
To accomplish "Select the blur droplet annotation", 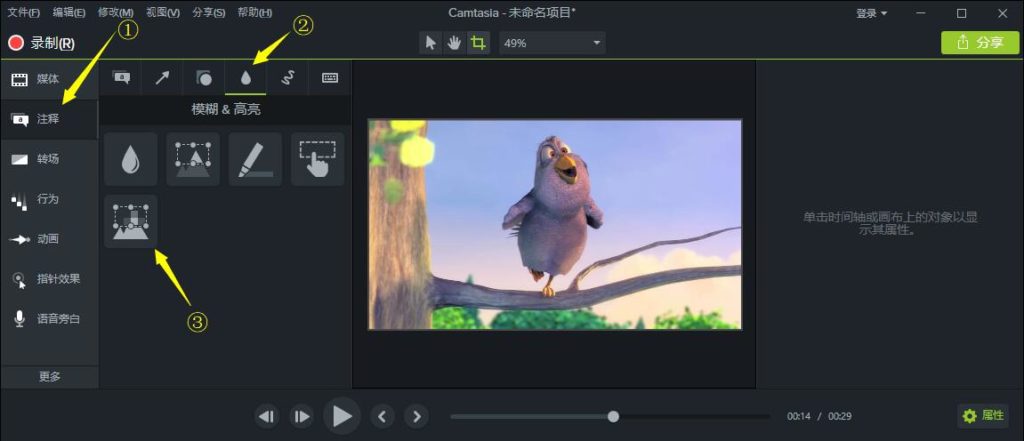I will pos(131,159).
